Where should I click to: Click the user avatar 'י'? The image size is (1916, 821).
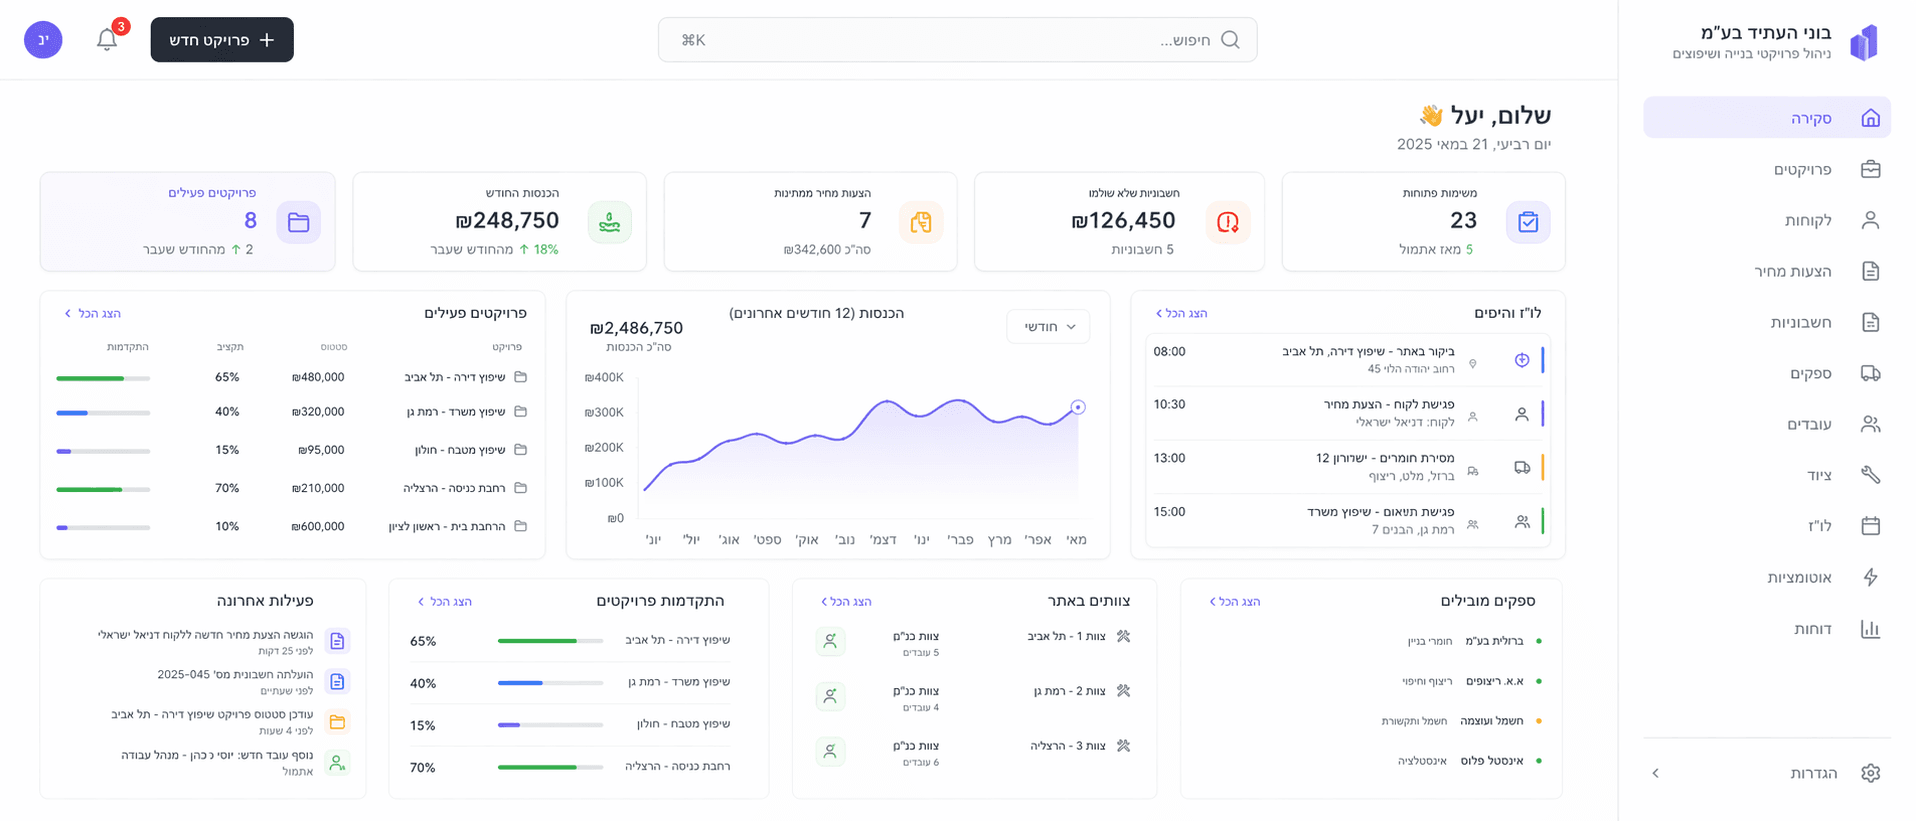point(43,40)
